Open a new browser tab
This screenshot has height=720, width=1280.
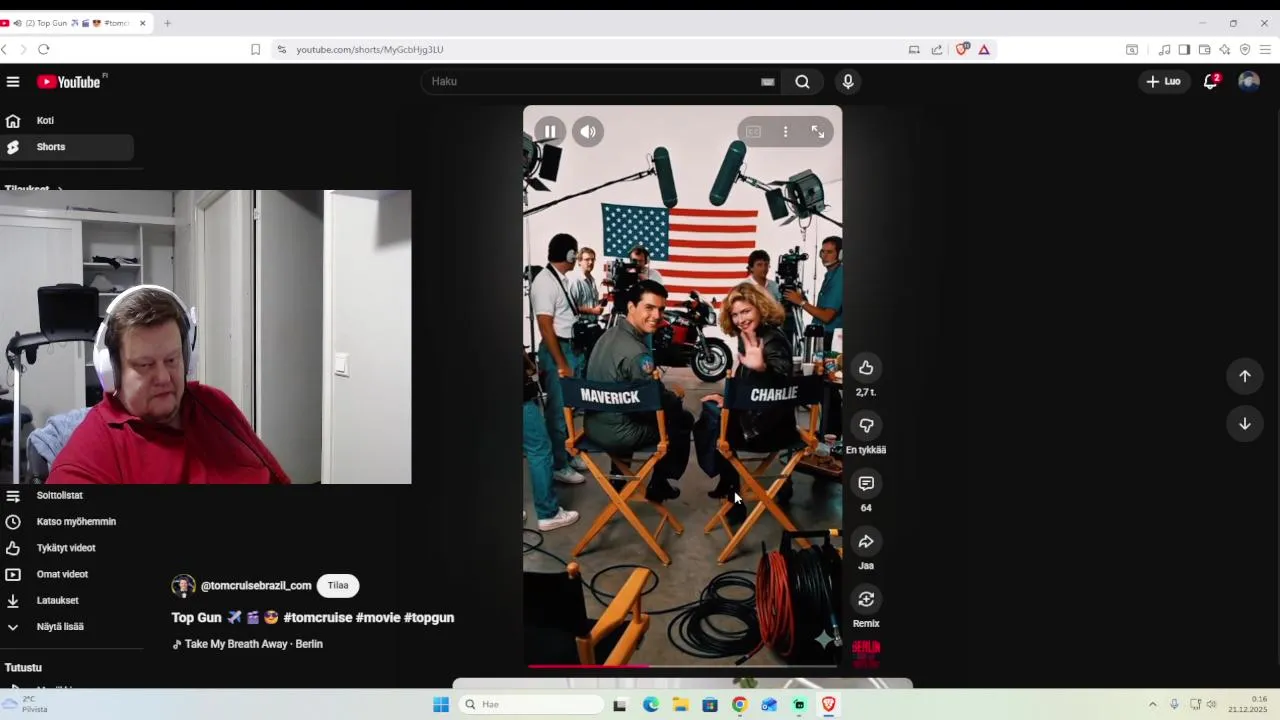(x=167, y=23)
